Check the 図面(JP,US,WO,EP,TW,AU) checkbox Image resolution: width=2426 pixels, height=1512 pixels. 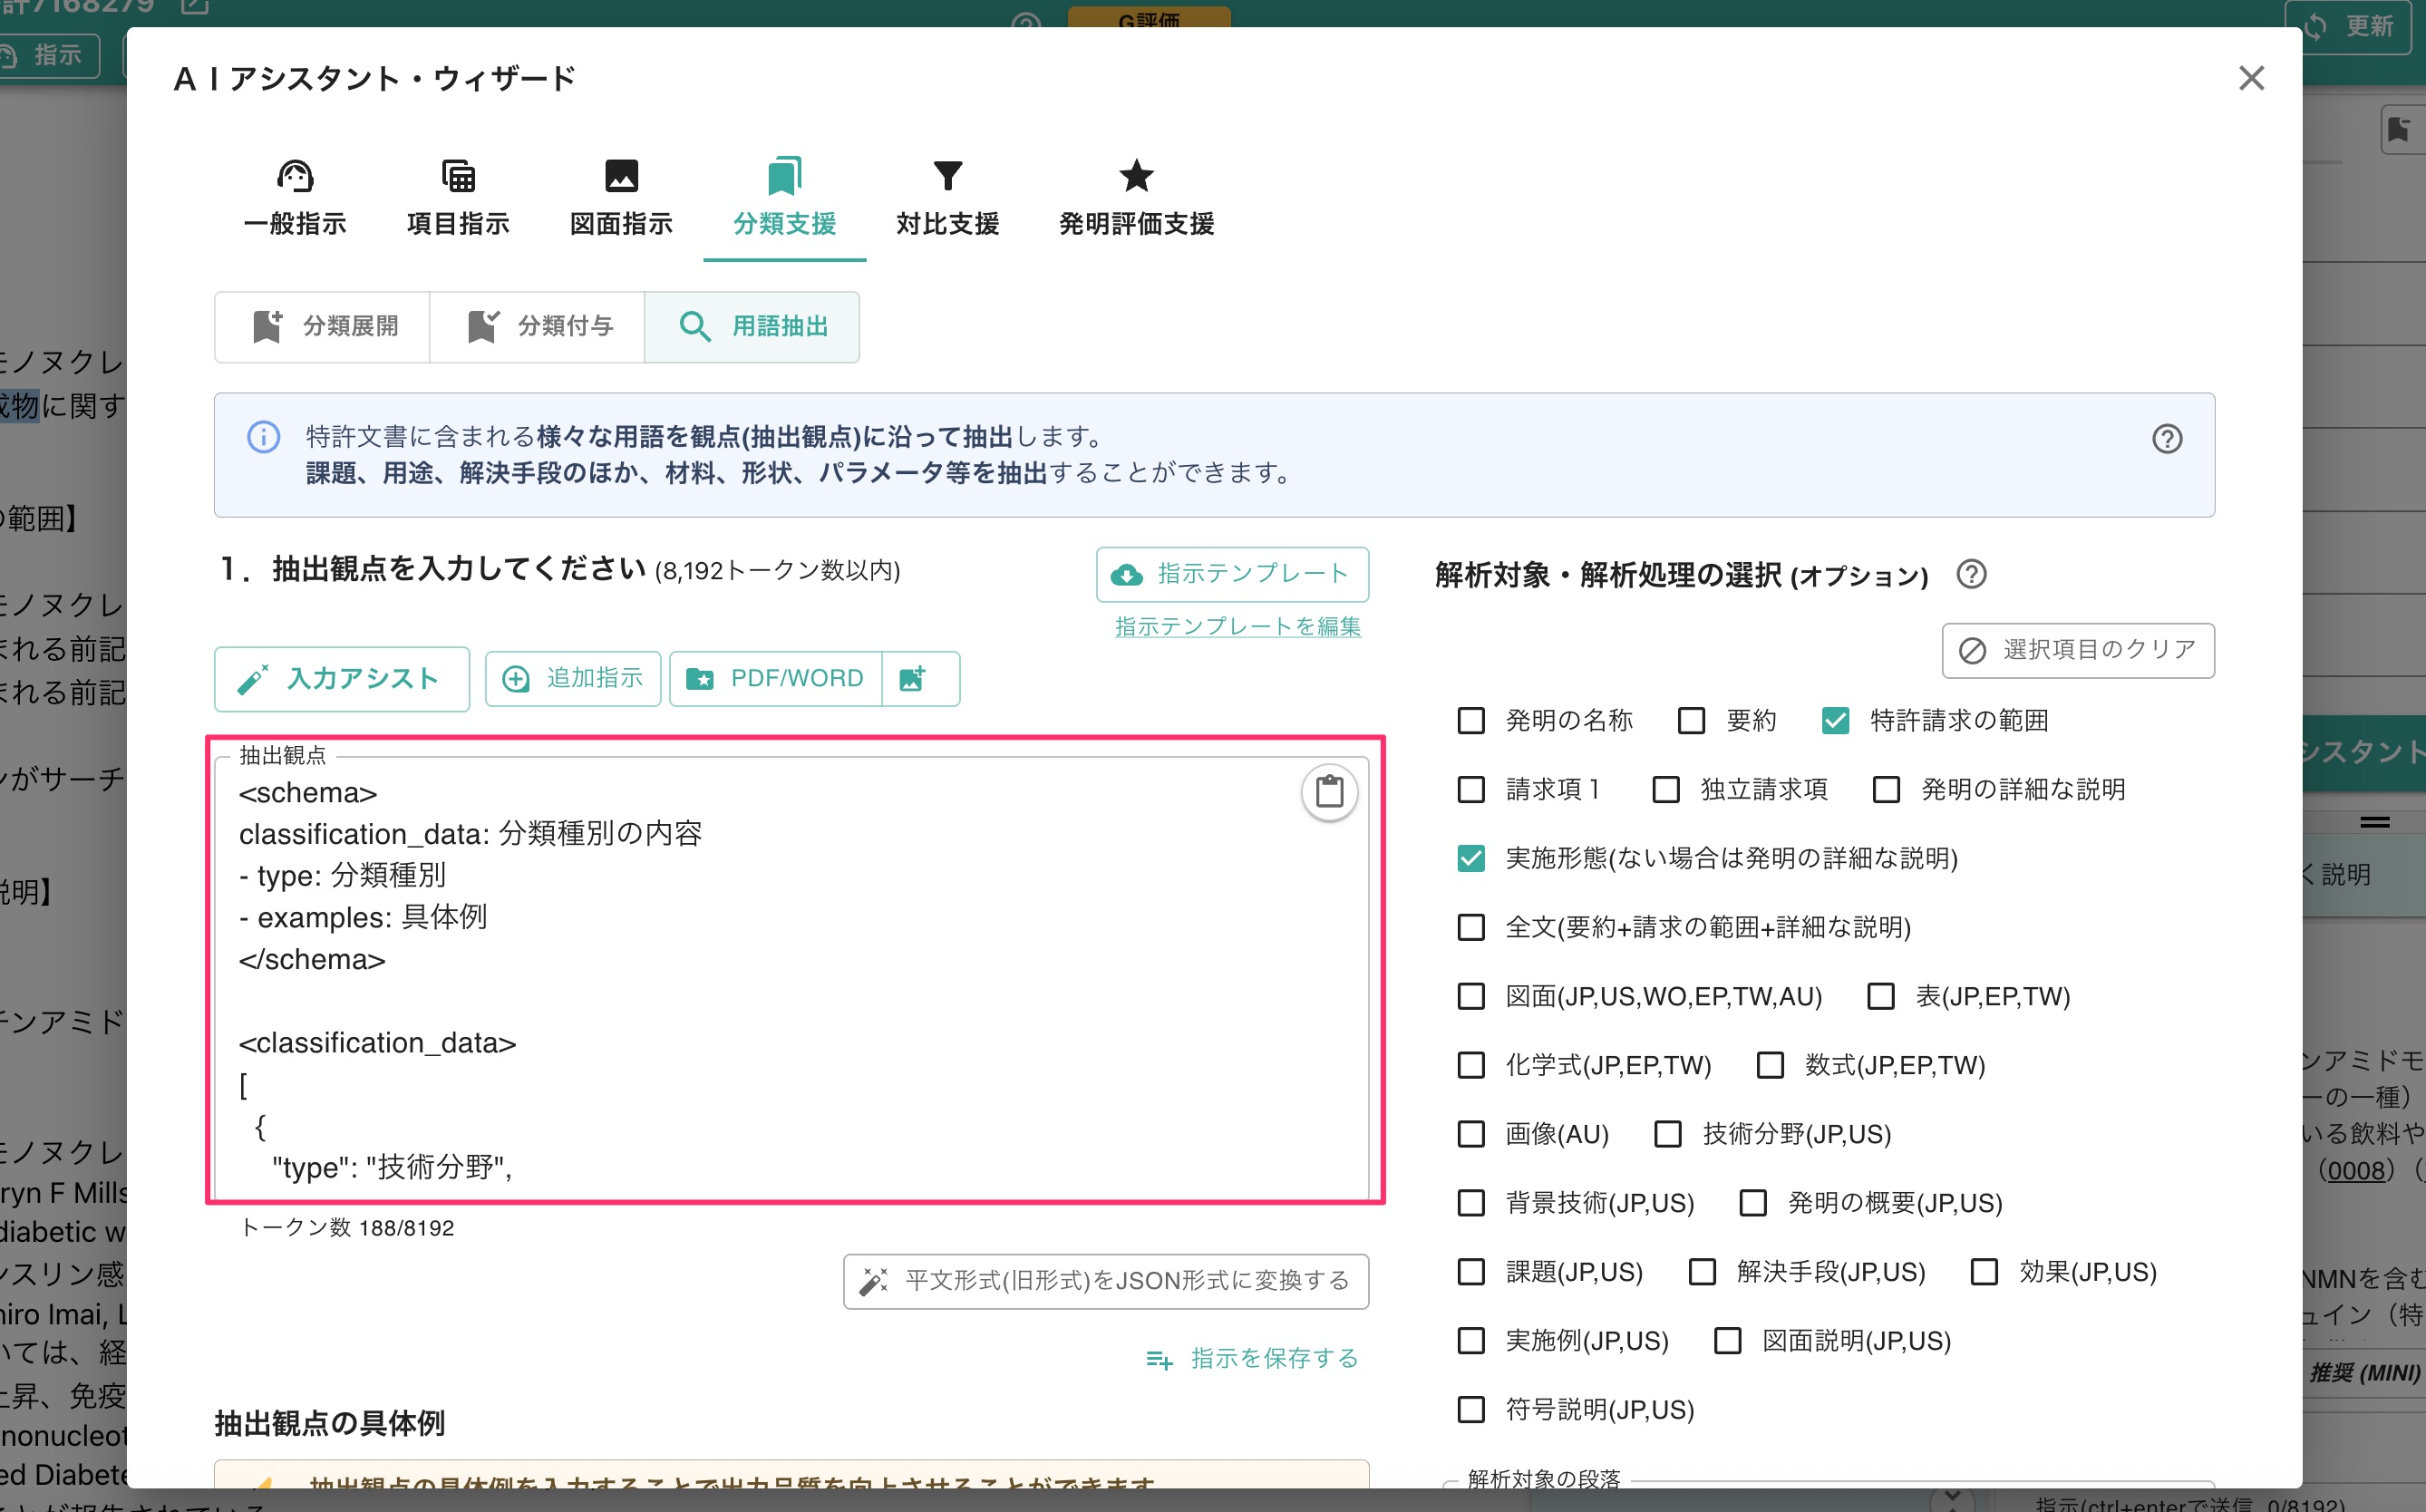point(1471,996)
